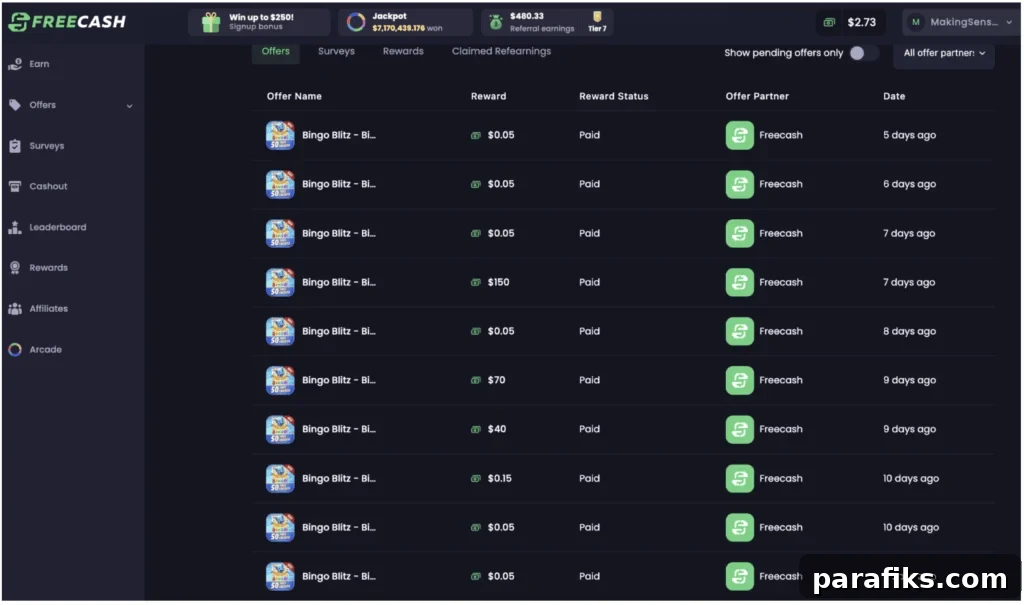Click Paid status in the $70 row
This screenshot has width=1024, height=605.
[x=589, y=380]
